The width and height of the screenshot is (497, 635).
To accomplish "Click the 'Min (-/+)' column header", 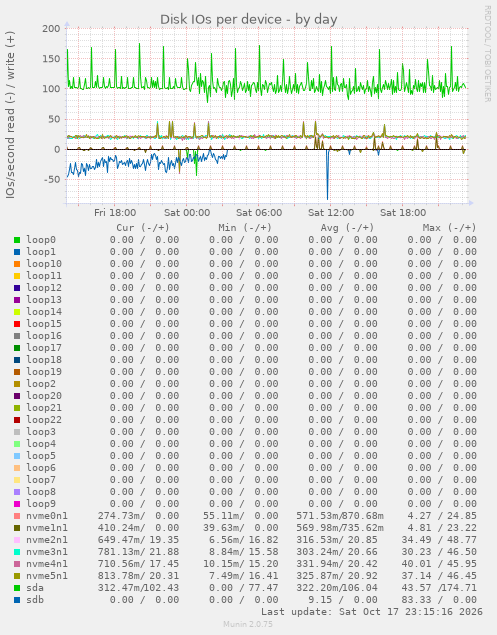I will point(245,228).
